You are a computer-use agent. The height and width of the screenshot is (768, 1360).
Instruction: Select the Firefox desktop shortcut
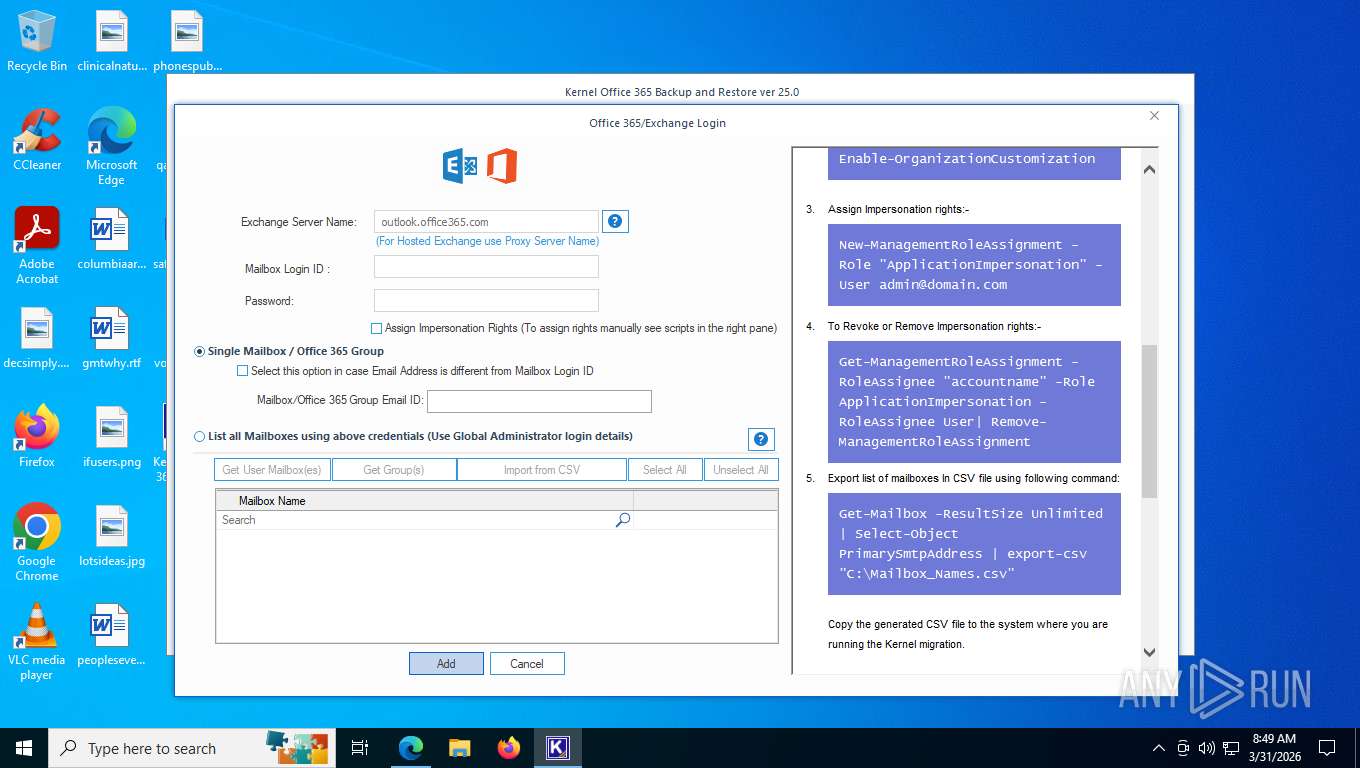[x=37, y=436]
